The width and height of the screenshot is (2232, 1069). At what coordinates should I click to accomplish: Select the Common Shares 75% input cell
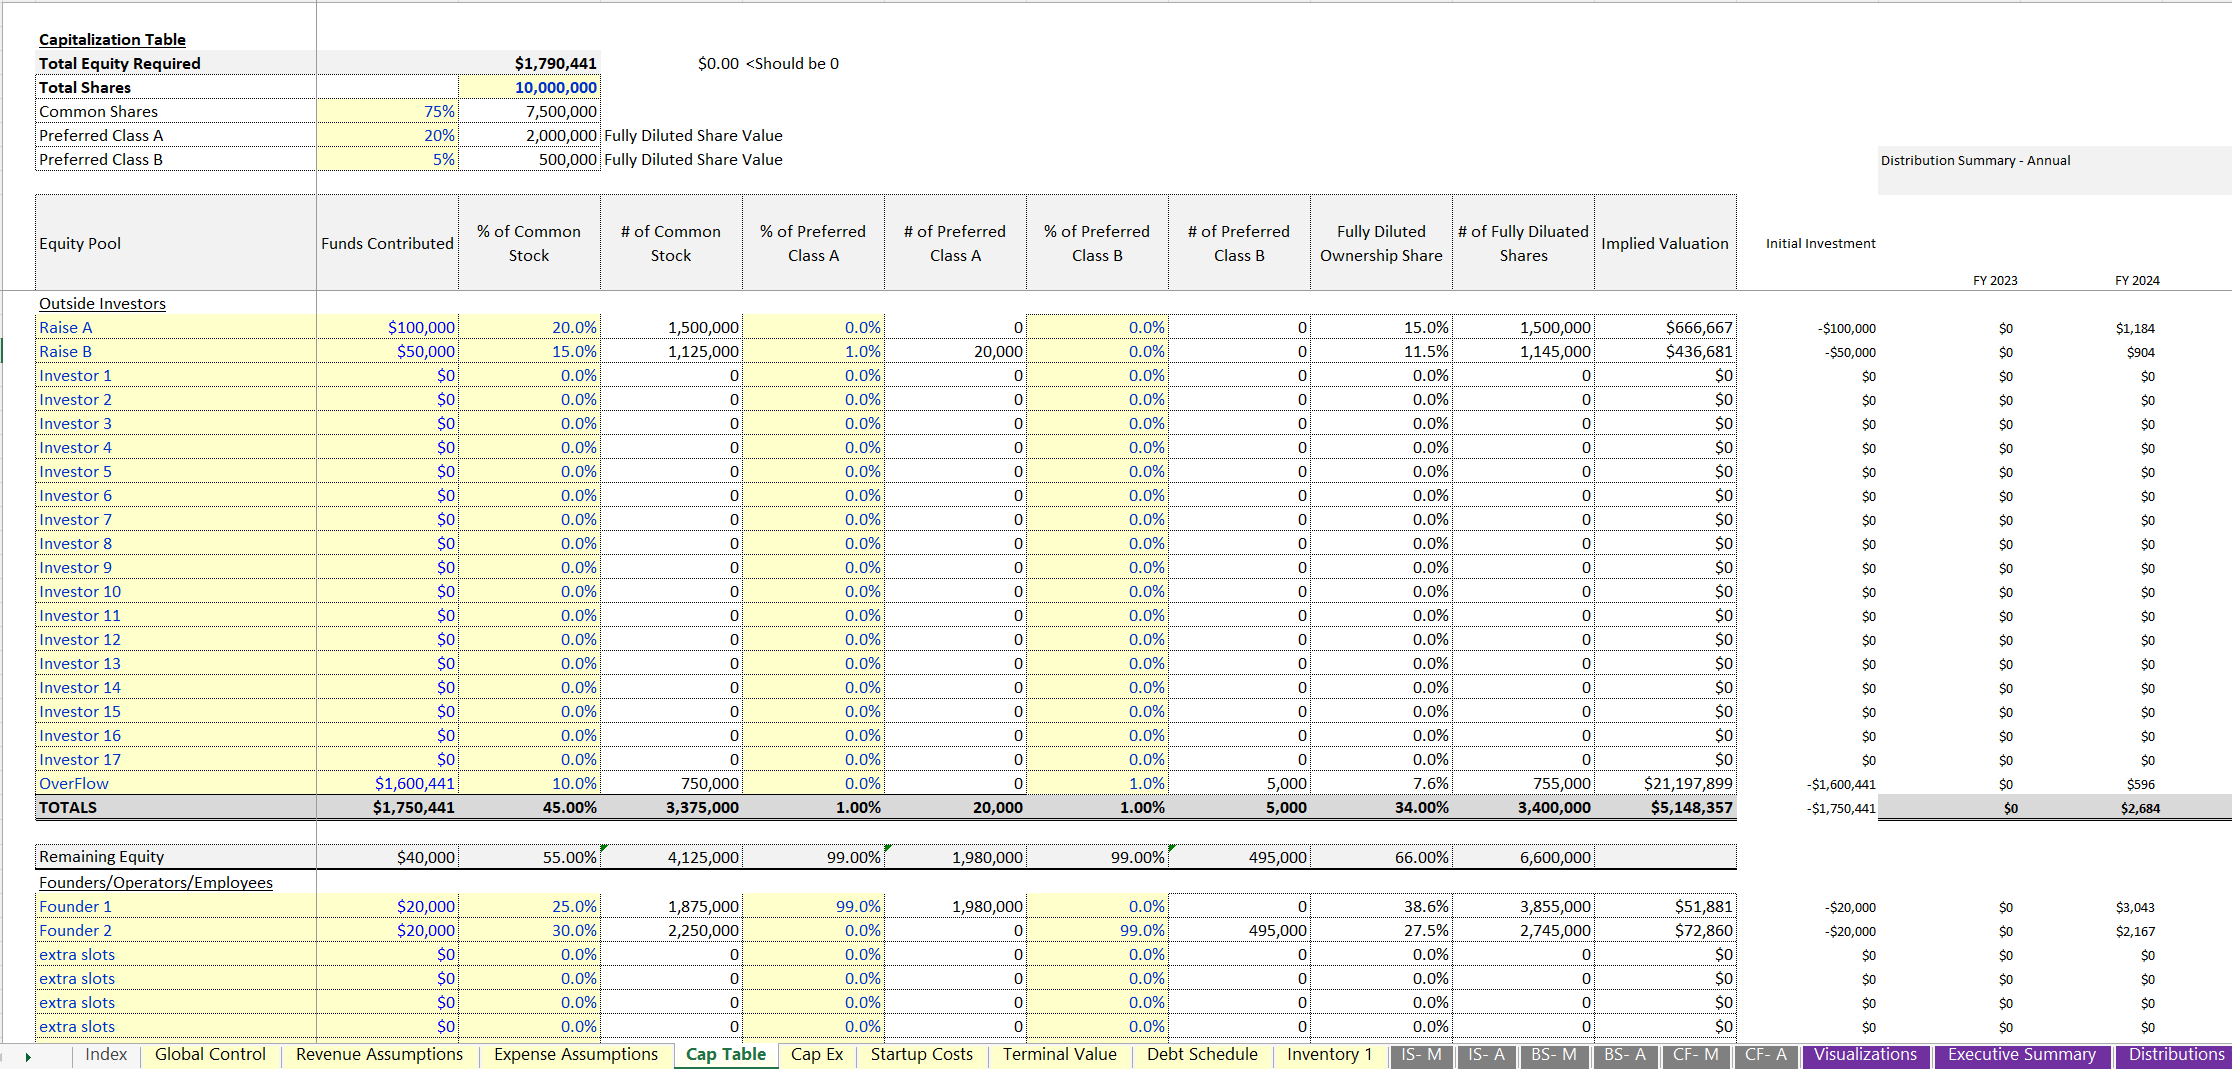387,111
